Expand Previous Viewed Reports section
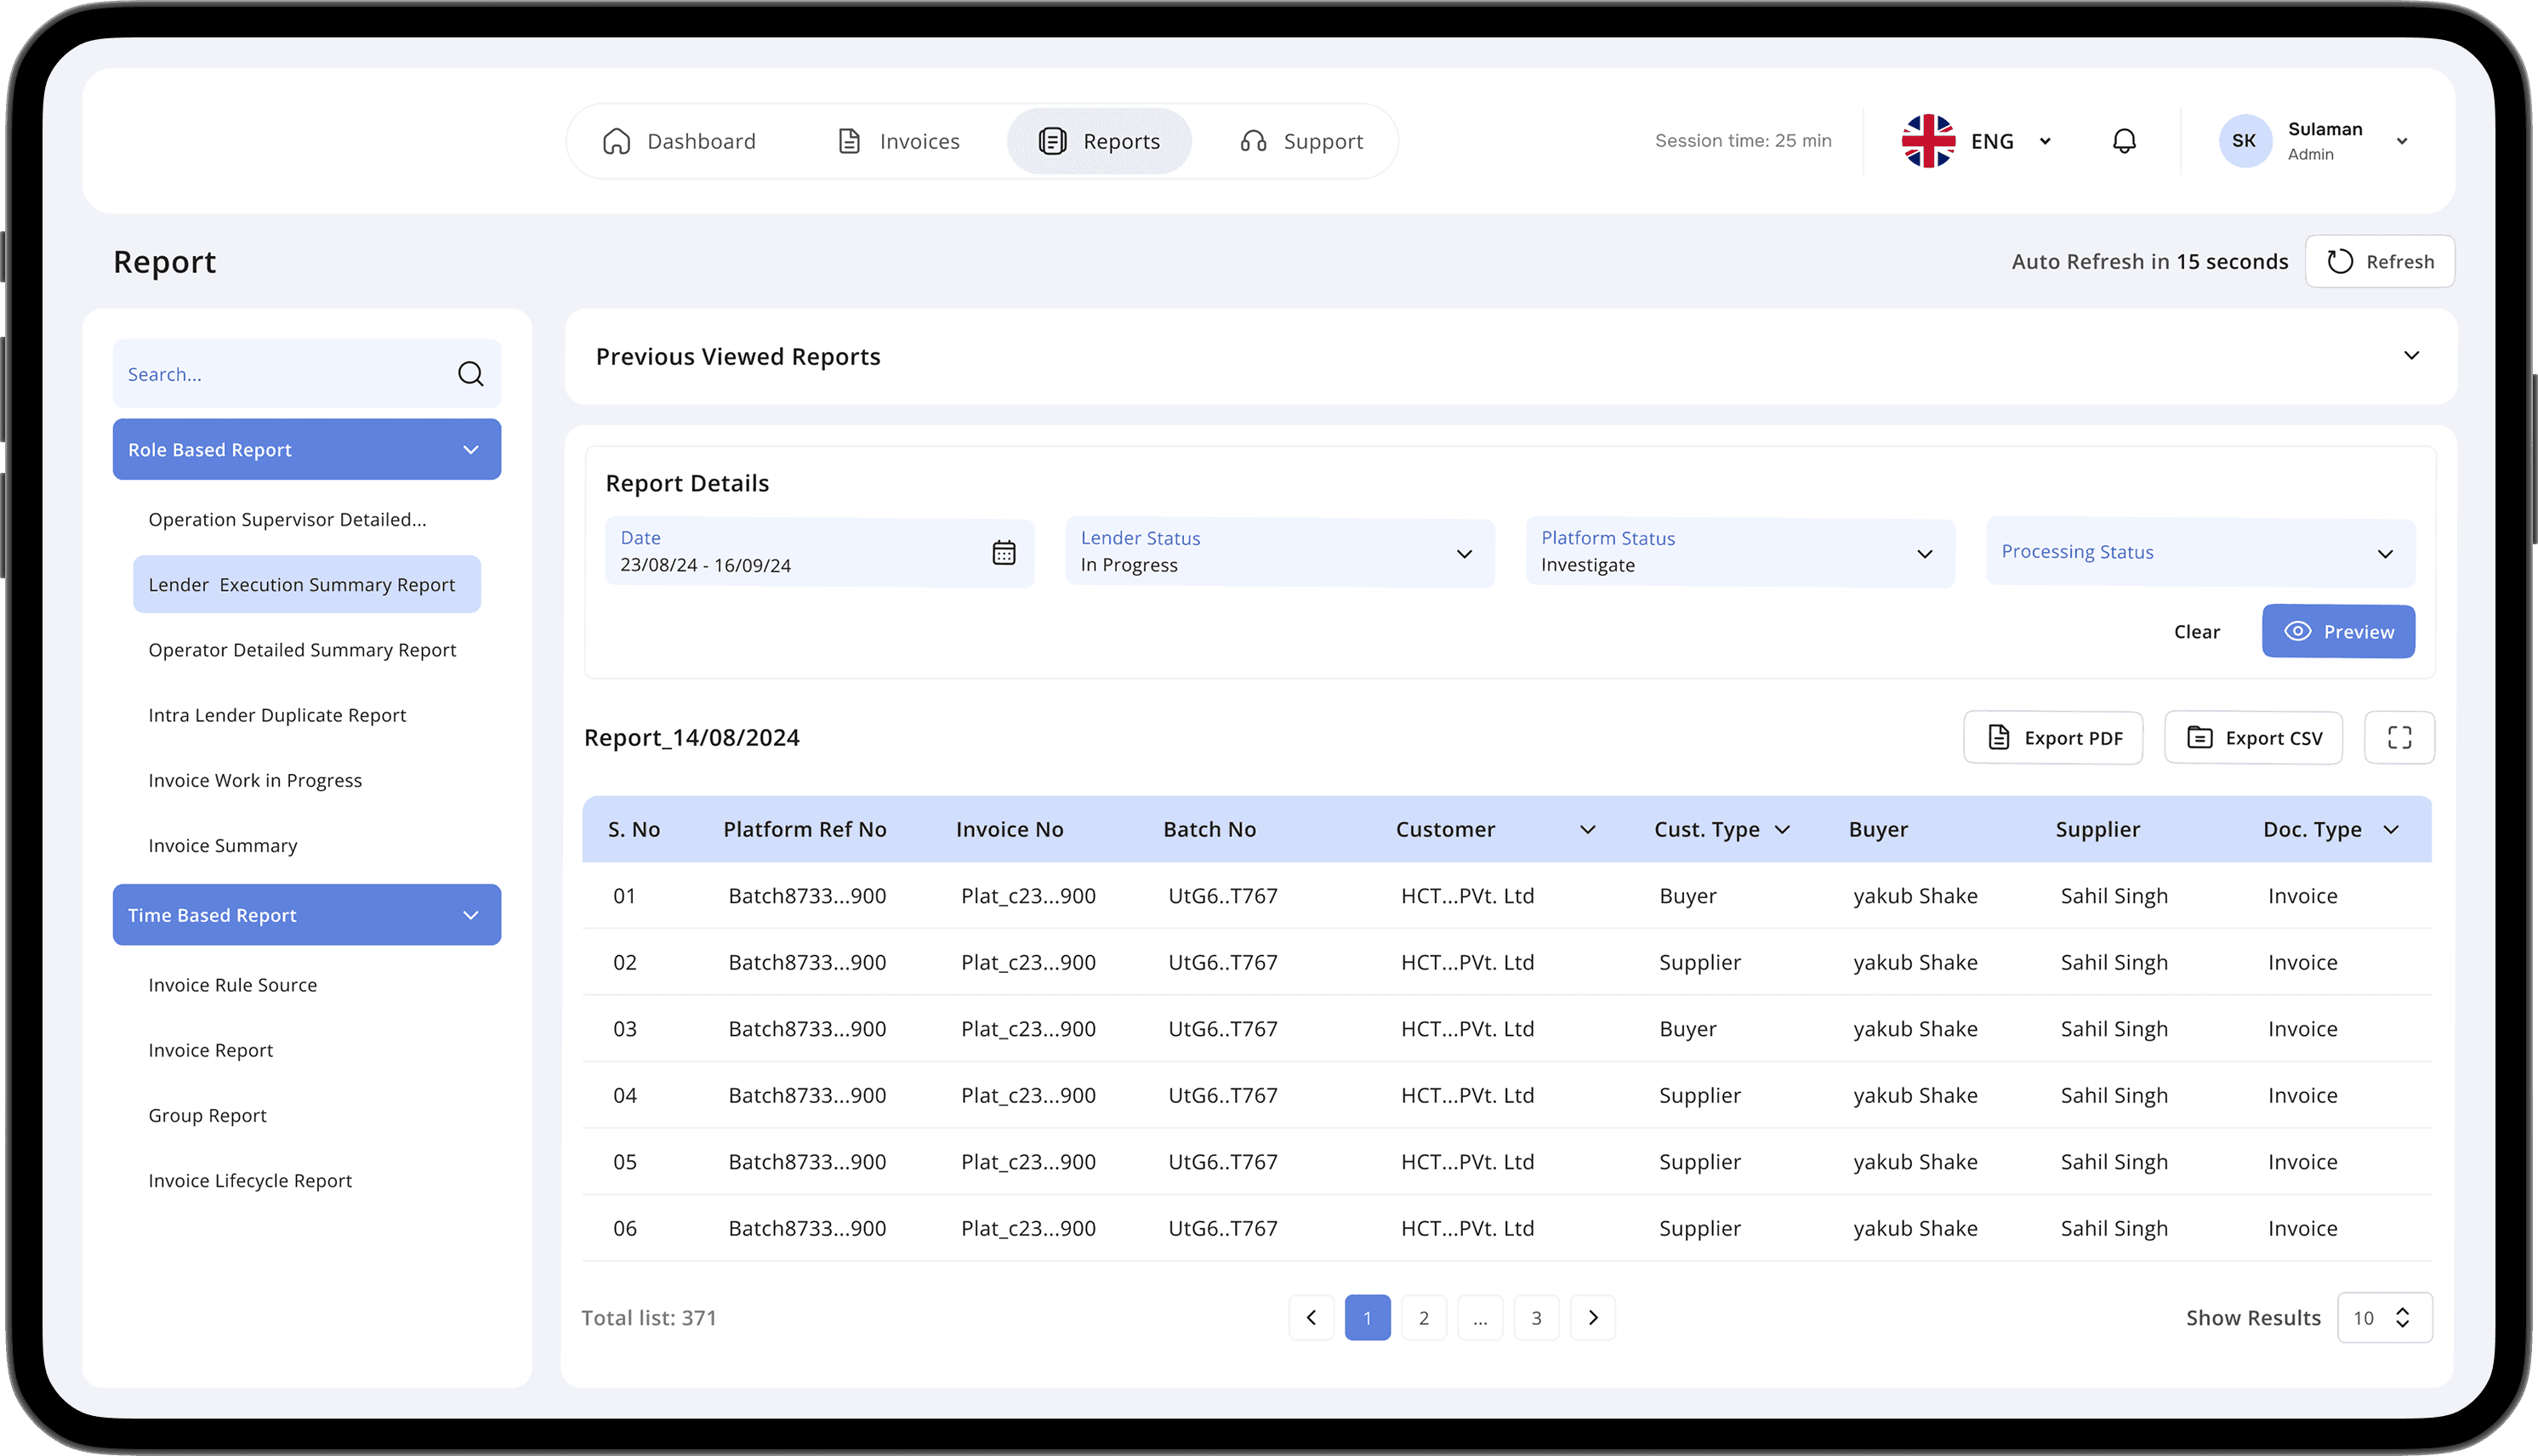Image resolution: width=2538 pixels, height=1456 pixels. coord(2411,356)
